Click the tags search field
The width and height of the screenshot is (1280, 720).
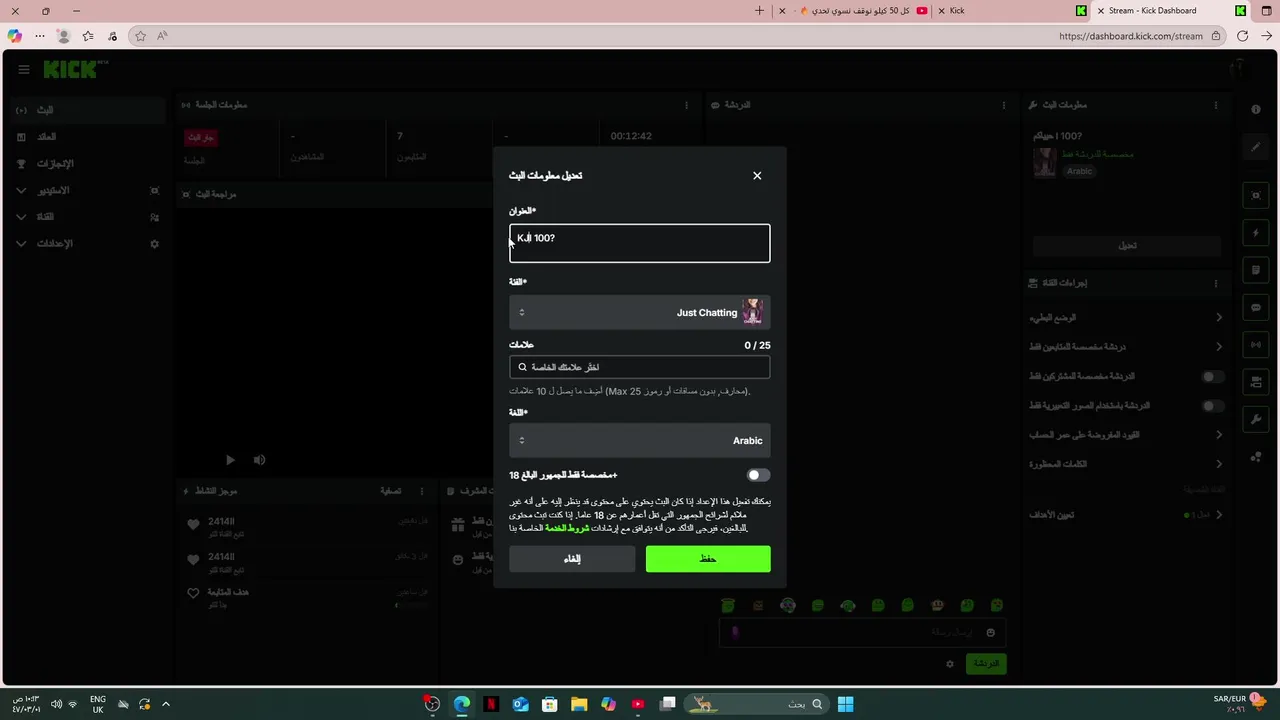tap(640, 367)
